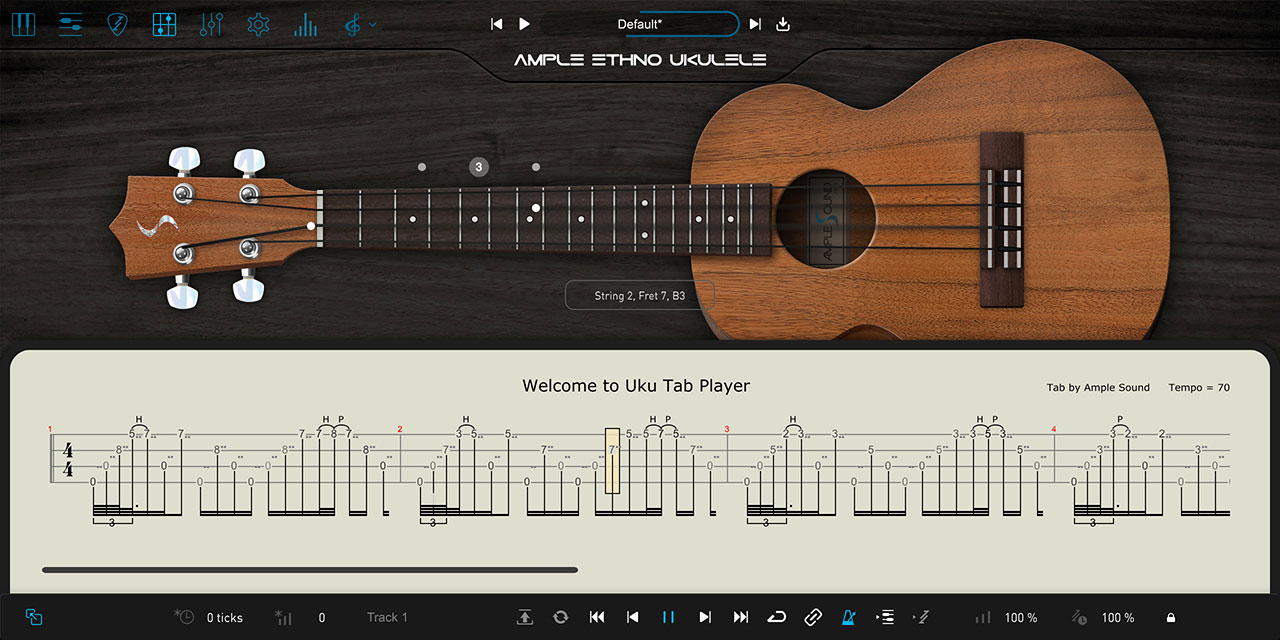Open the Track 1 selector
Screen dimensions: 1280x640
click(387, 617)
